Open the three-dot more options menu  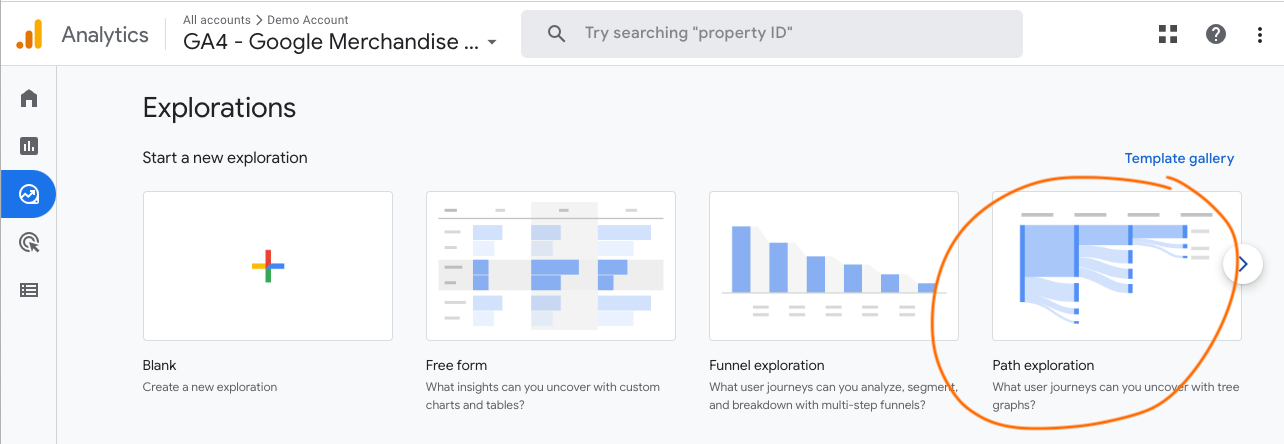pyautogui.click(x=1260, y=34)
